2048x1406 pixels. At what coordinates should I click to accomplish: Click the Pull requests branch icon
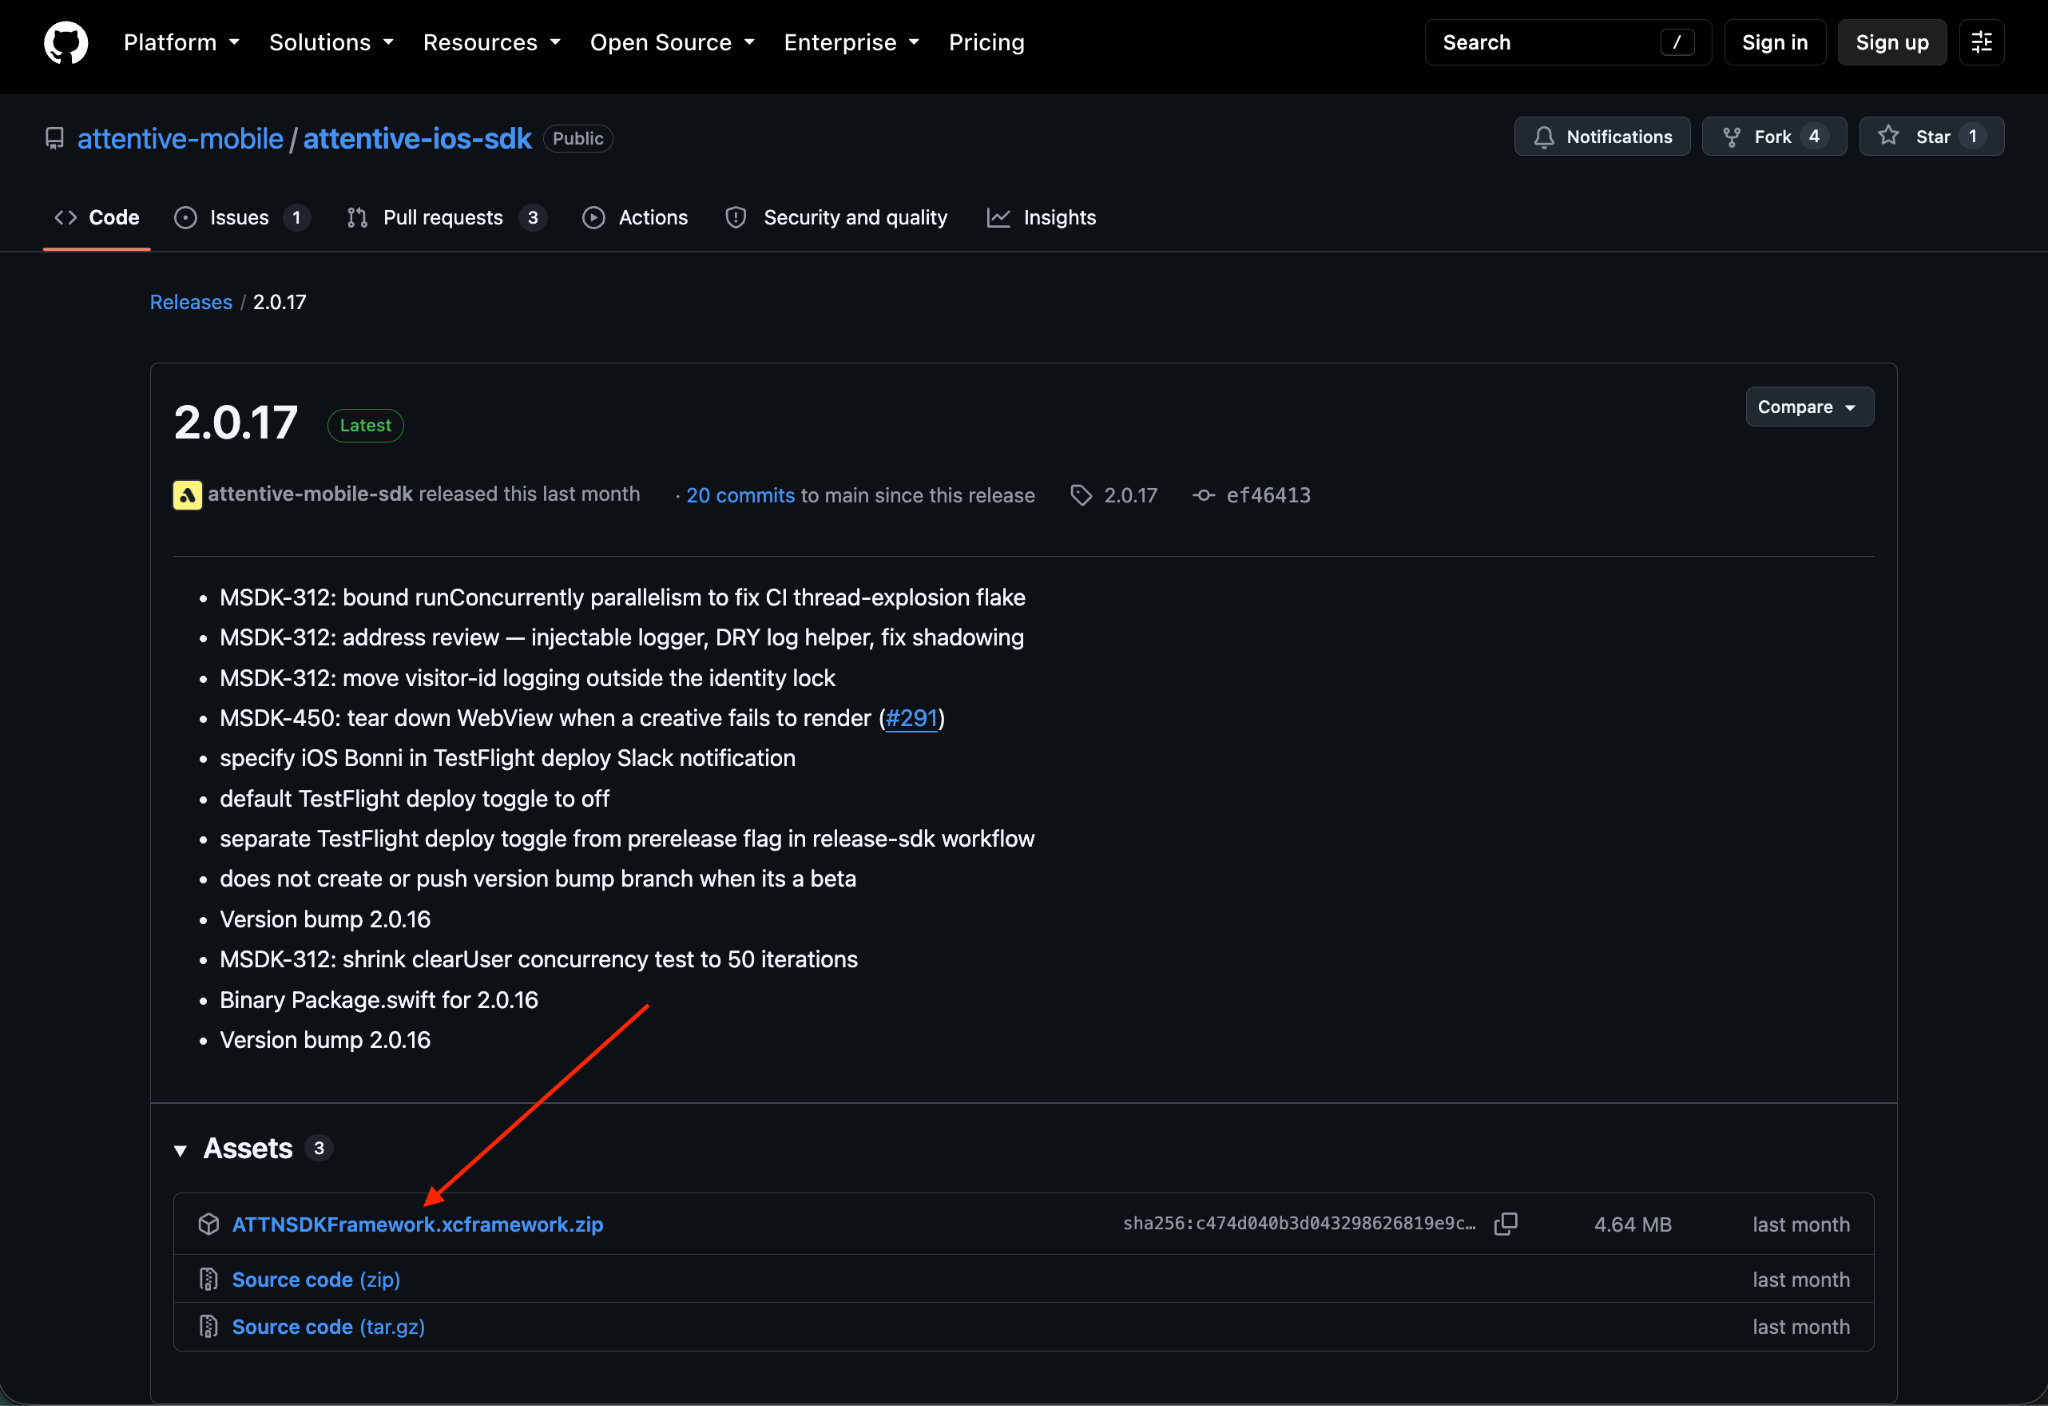pos(357,217)
